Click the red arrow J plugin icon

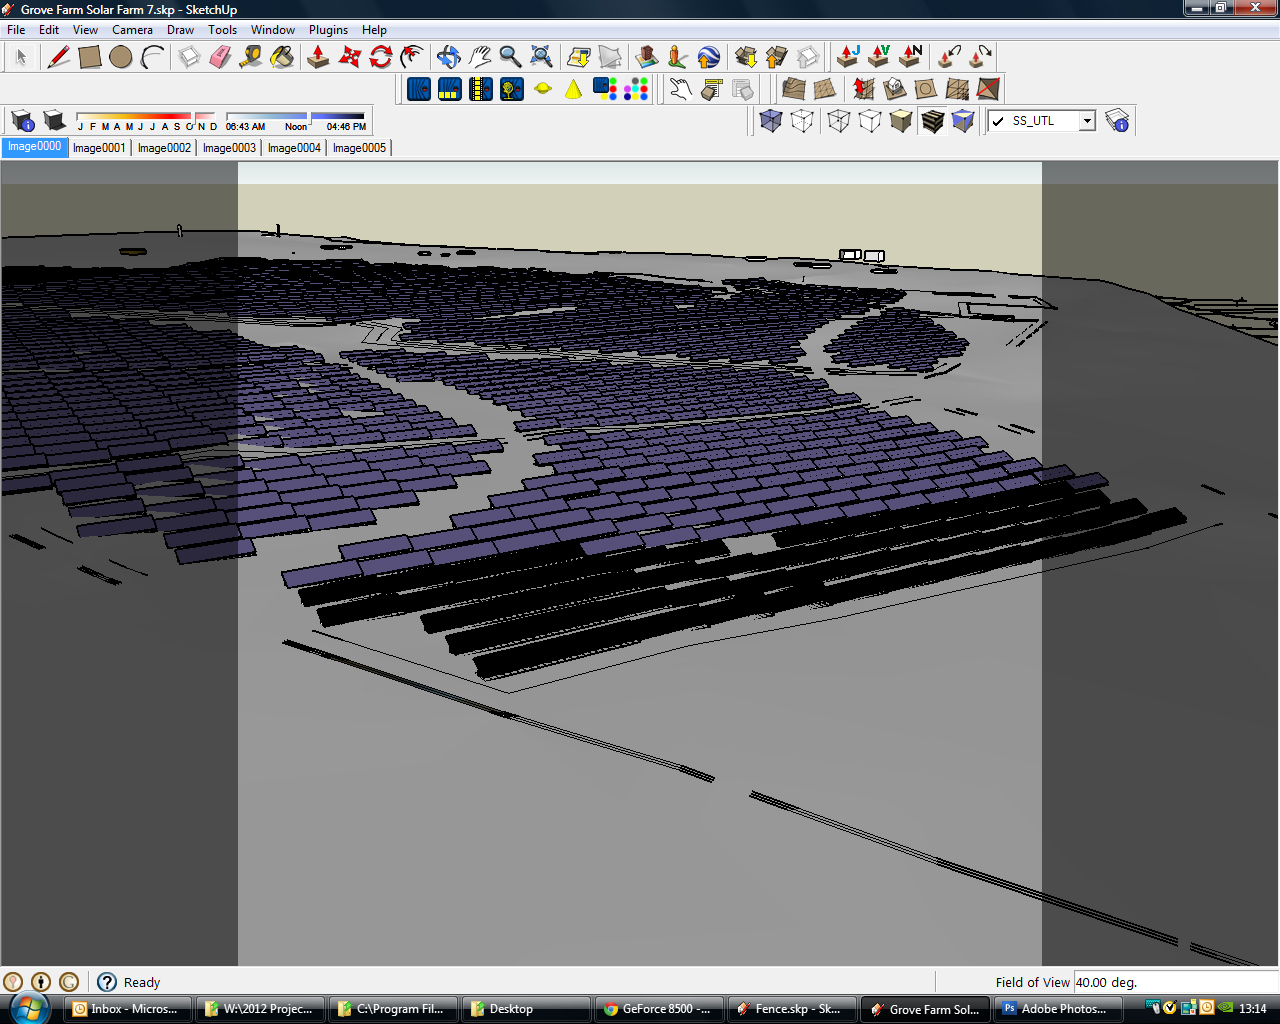(848, 56)
